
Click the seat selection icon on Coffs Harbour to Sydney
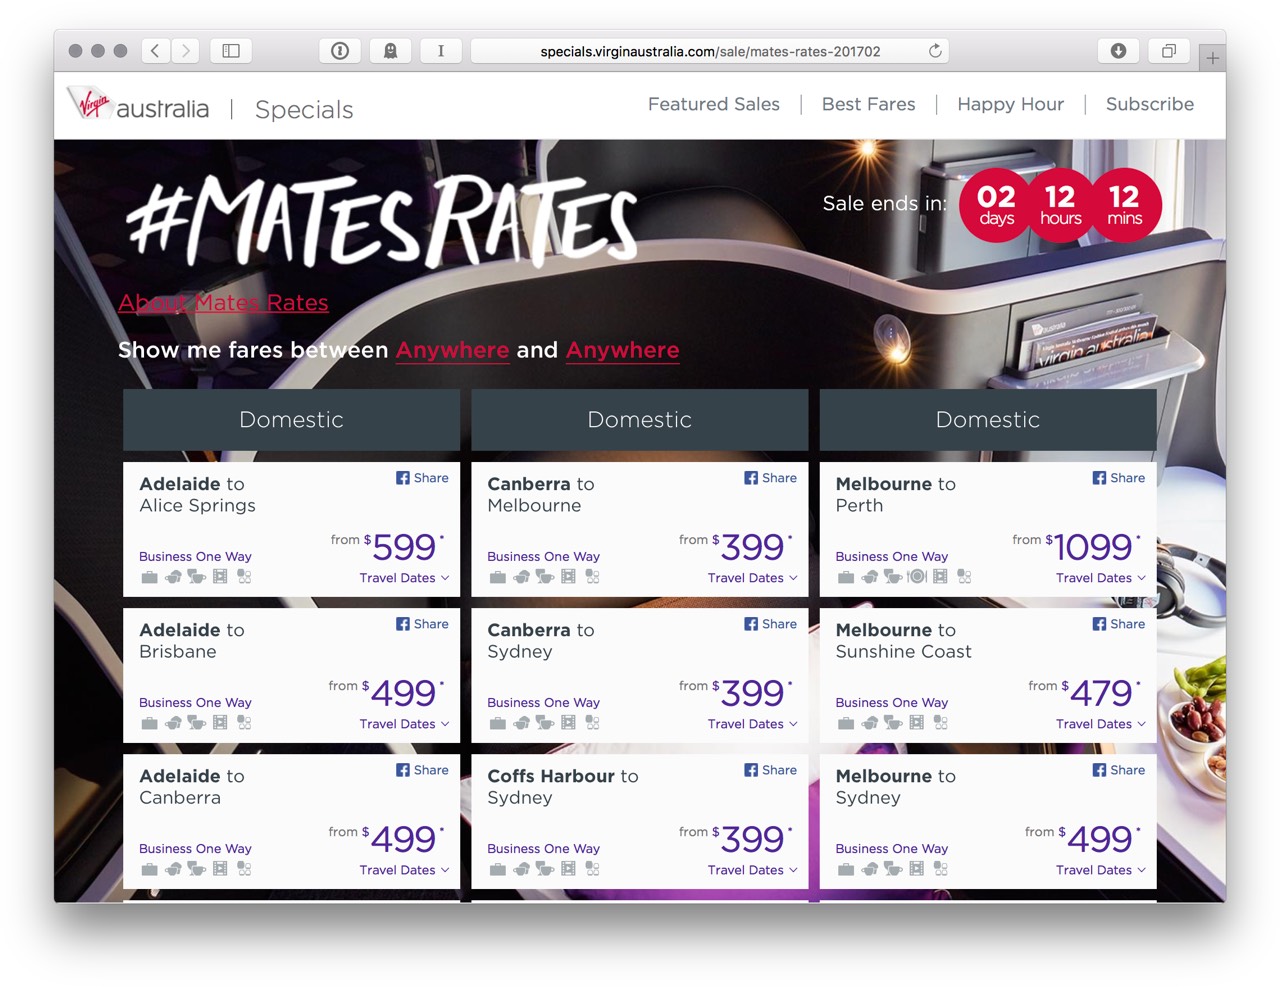tap(592, 869)
